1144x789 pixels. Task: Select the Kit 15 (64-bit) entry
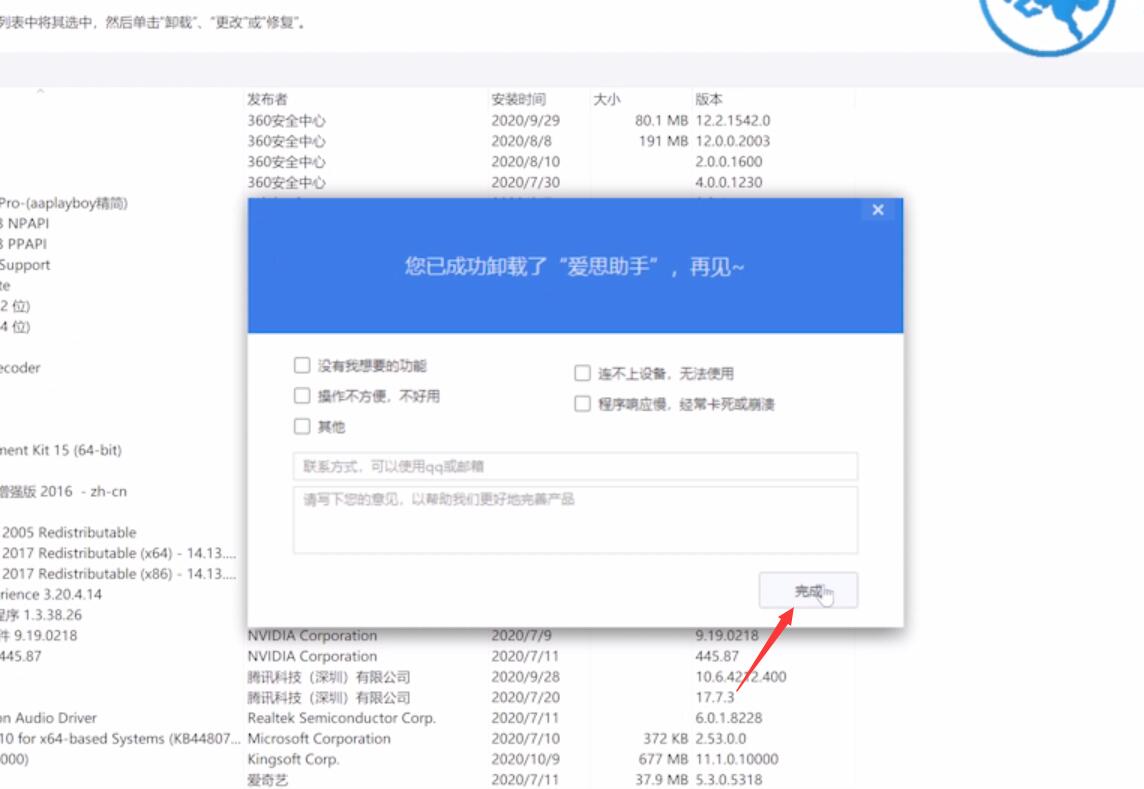coord(61,450)
